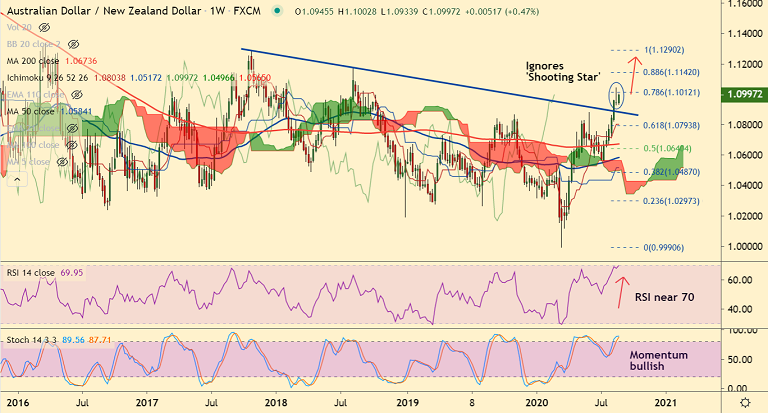This screenshot has height=413, width=768.
Task: Click the 2019 label on time axis
Action: click(408, 403)
